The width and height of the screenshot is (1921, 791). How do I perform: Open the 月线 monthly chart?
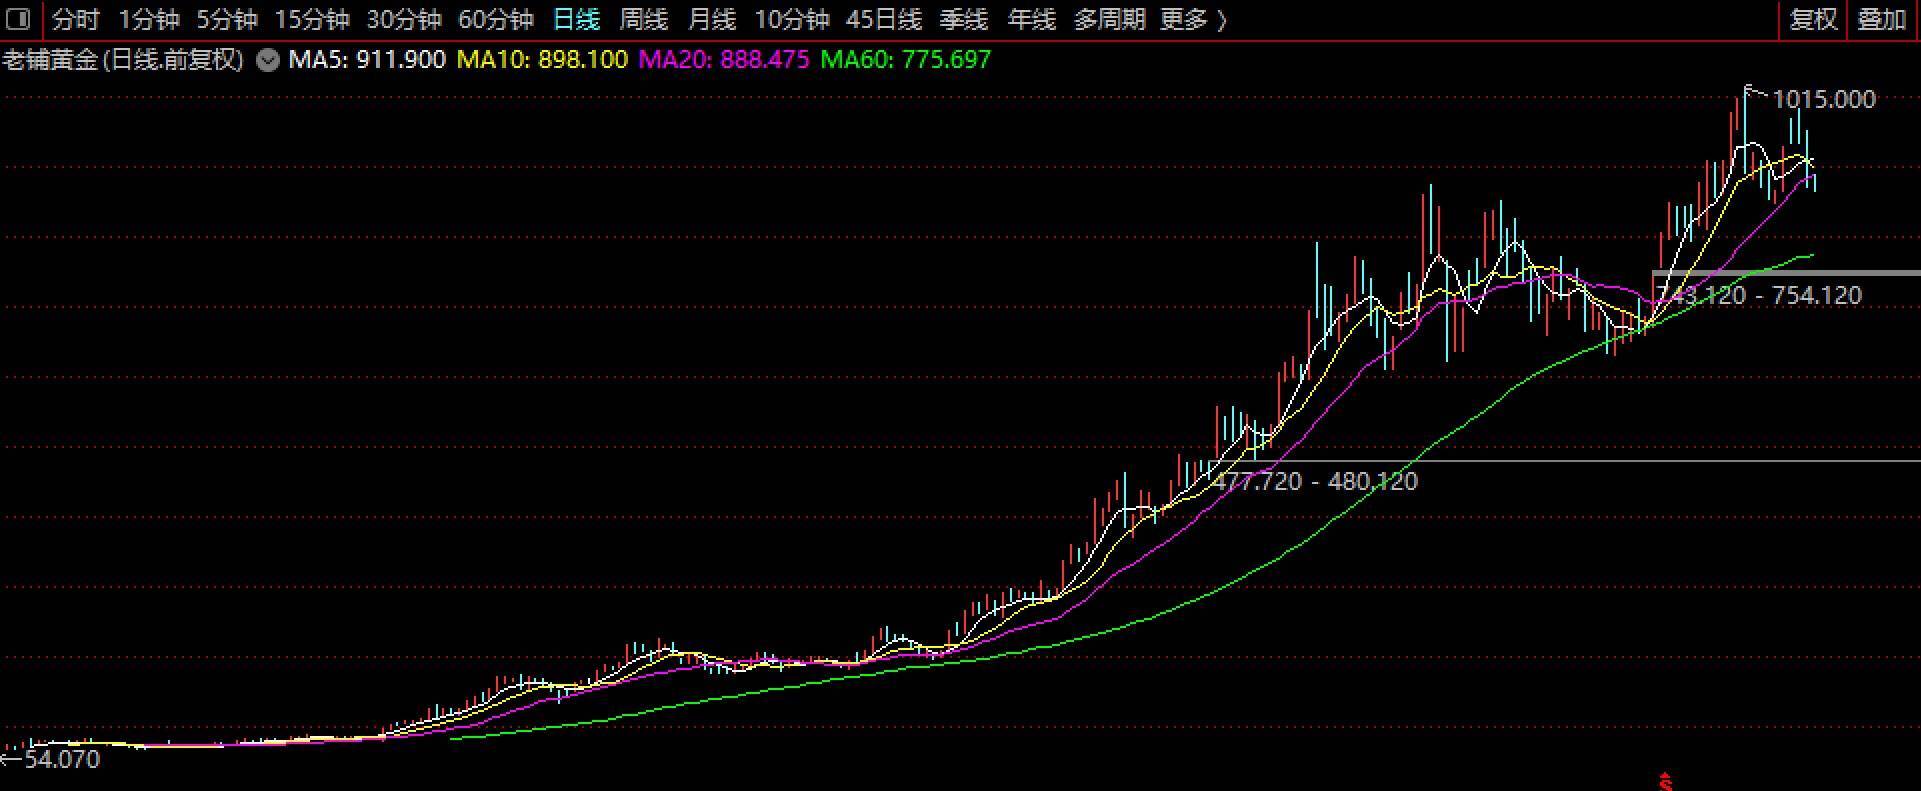(x=712, y=19)
